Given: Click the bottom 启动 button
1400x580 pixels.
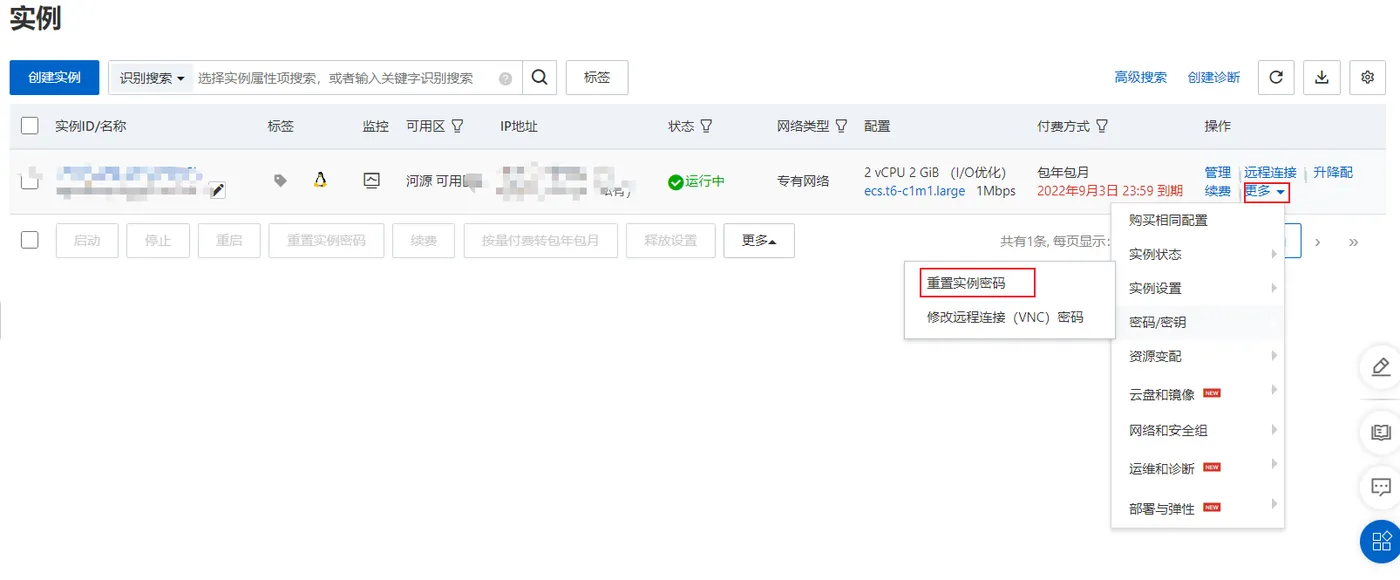Looking at the screenshot, I should [x=87, y=241].
